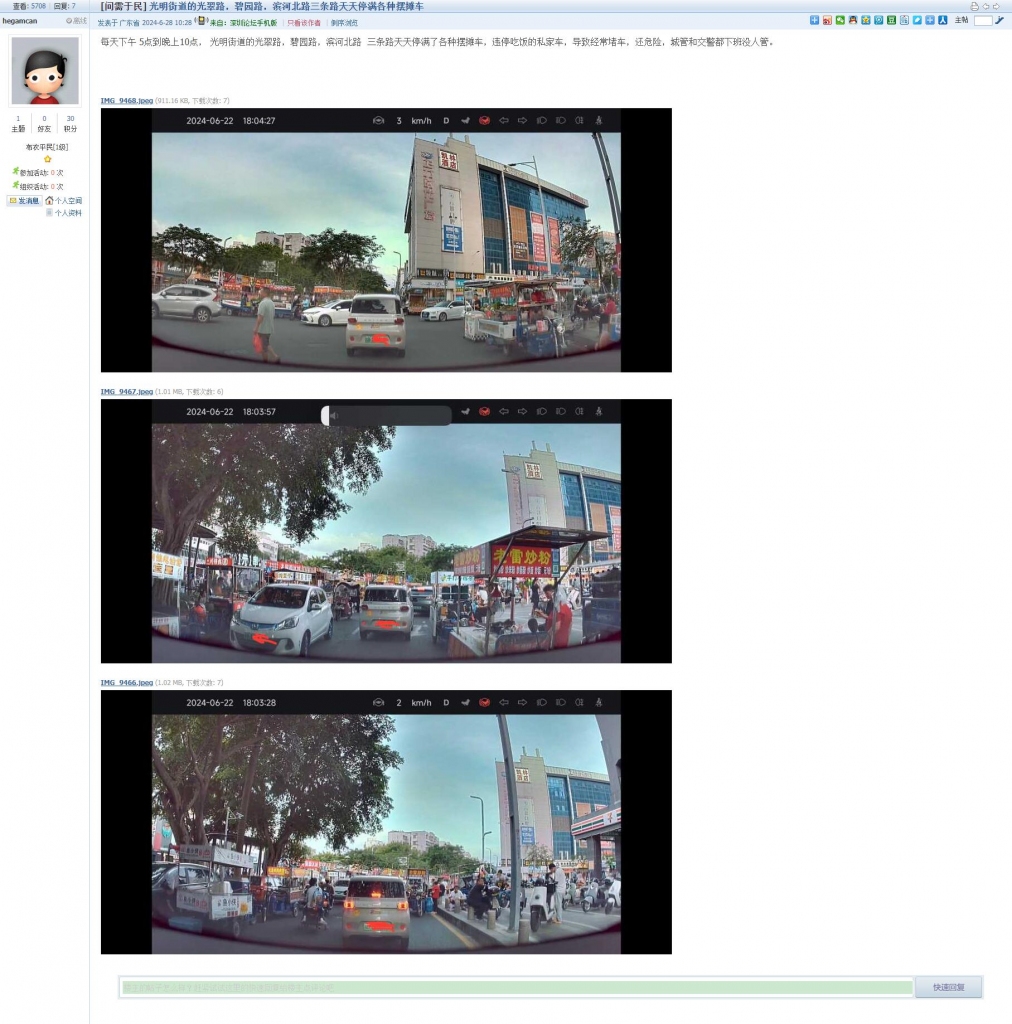This screenshot has width=1012, height=1024.
Task: Click the floor jump arrow icon
Action: (999, 20)
